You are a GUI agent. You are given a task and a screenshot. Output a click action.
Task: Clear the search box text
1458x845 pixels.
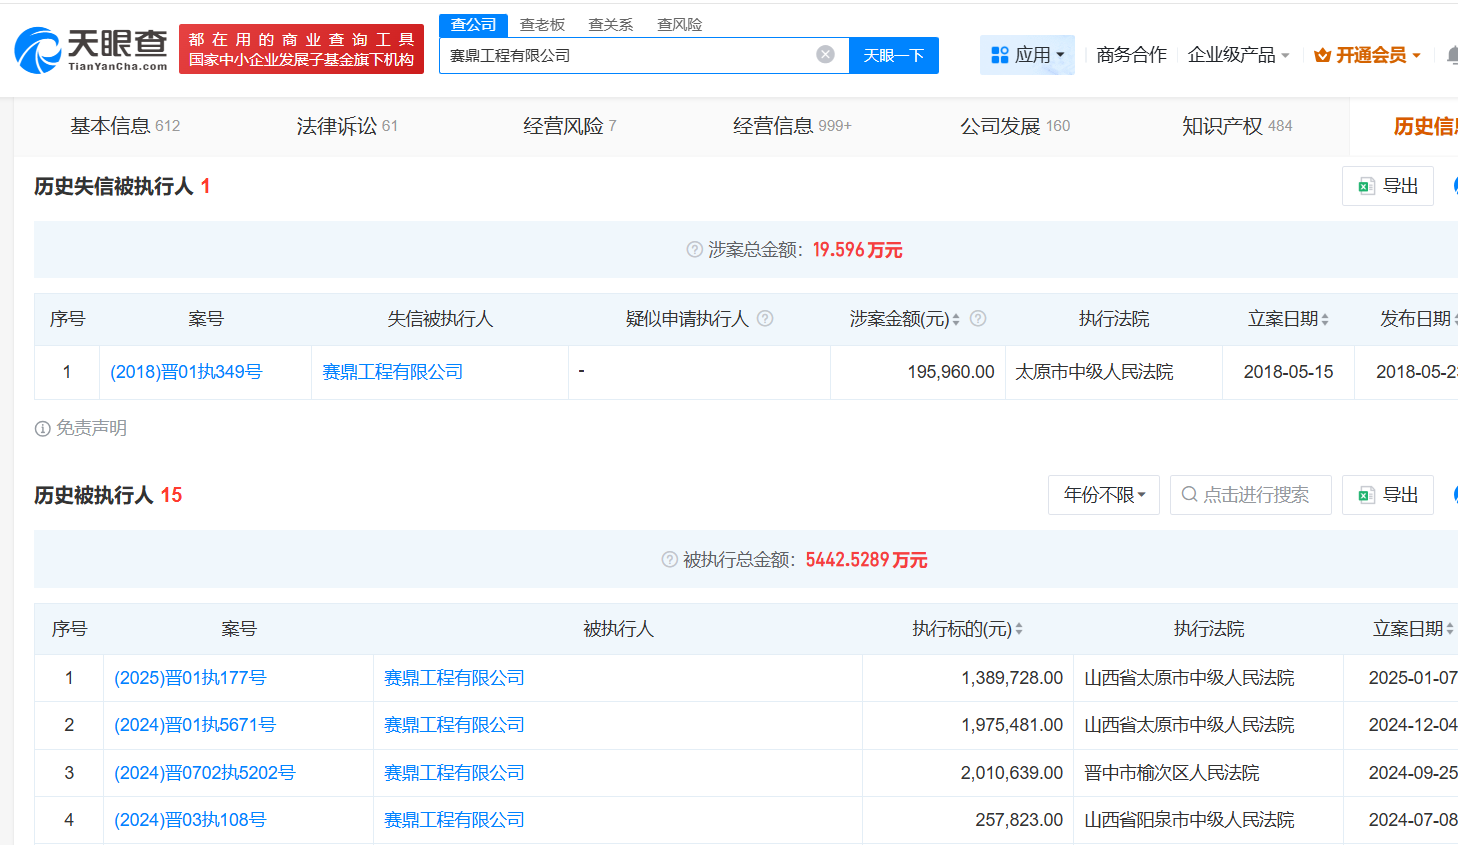point(825,55)
